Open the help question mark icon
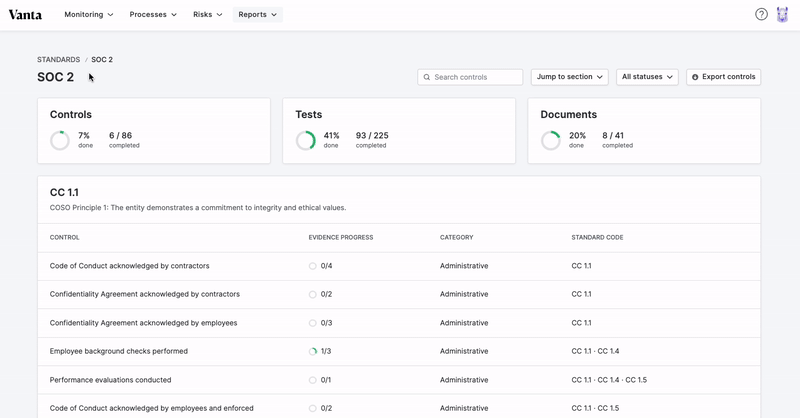This screenshot has width=800, height=418. click(x=761, y=15)
